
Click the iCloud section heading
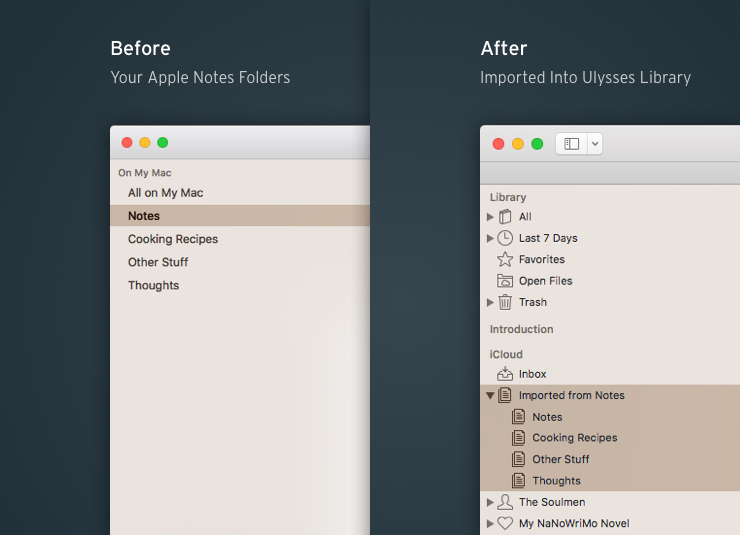(506, 354)
